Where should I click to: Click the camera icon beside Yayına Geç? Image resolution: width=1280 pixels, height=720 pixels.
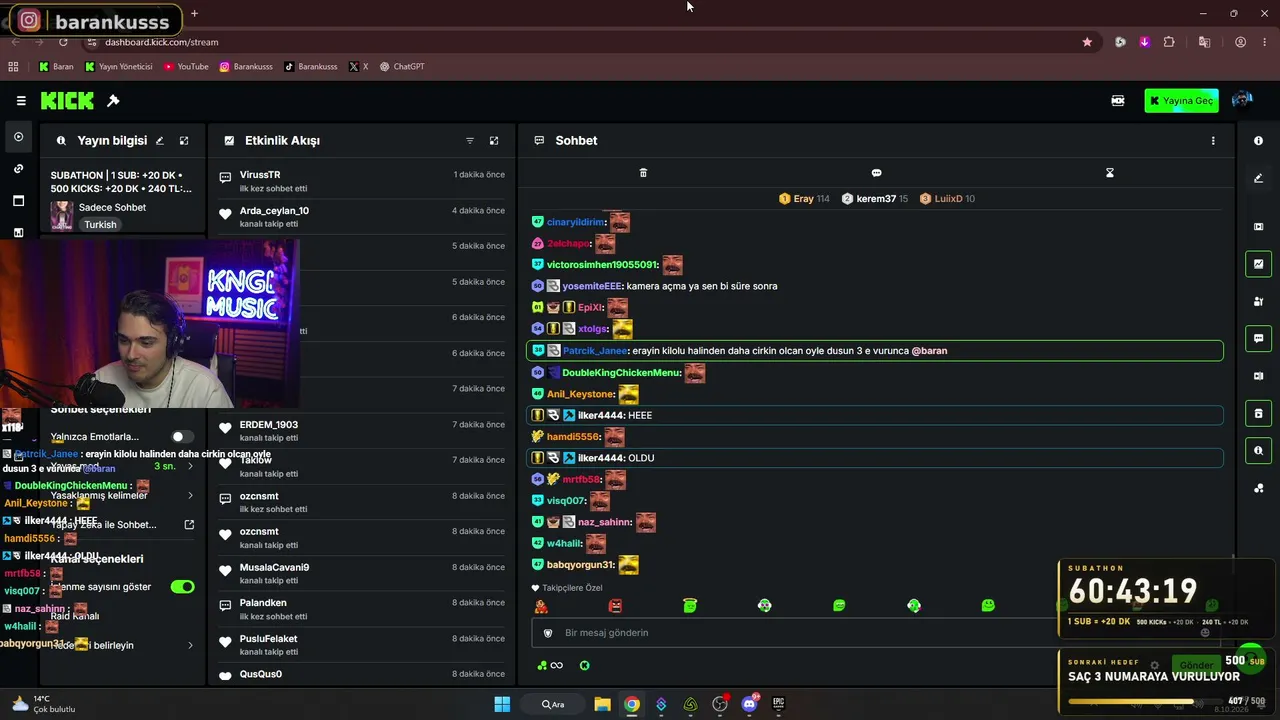(1118, 101)
